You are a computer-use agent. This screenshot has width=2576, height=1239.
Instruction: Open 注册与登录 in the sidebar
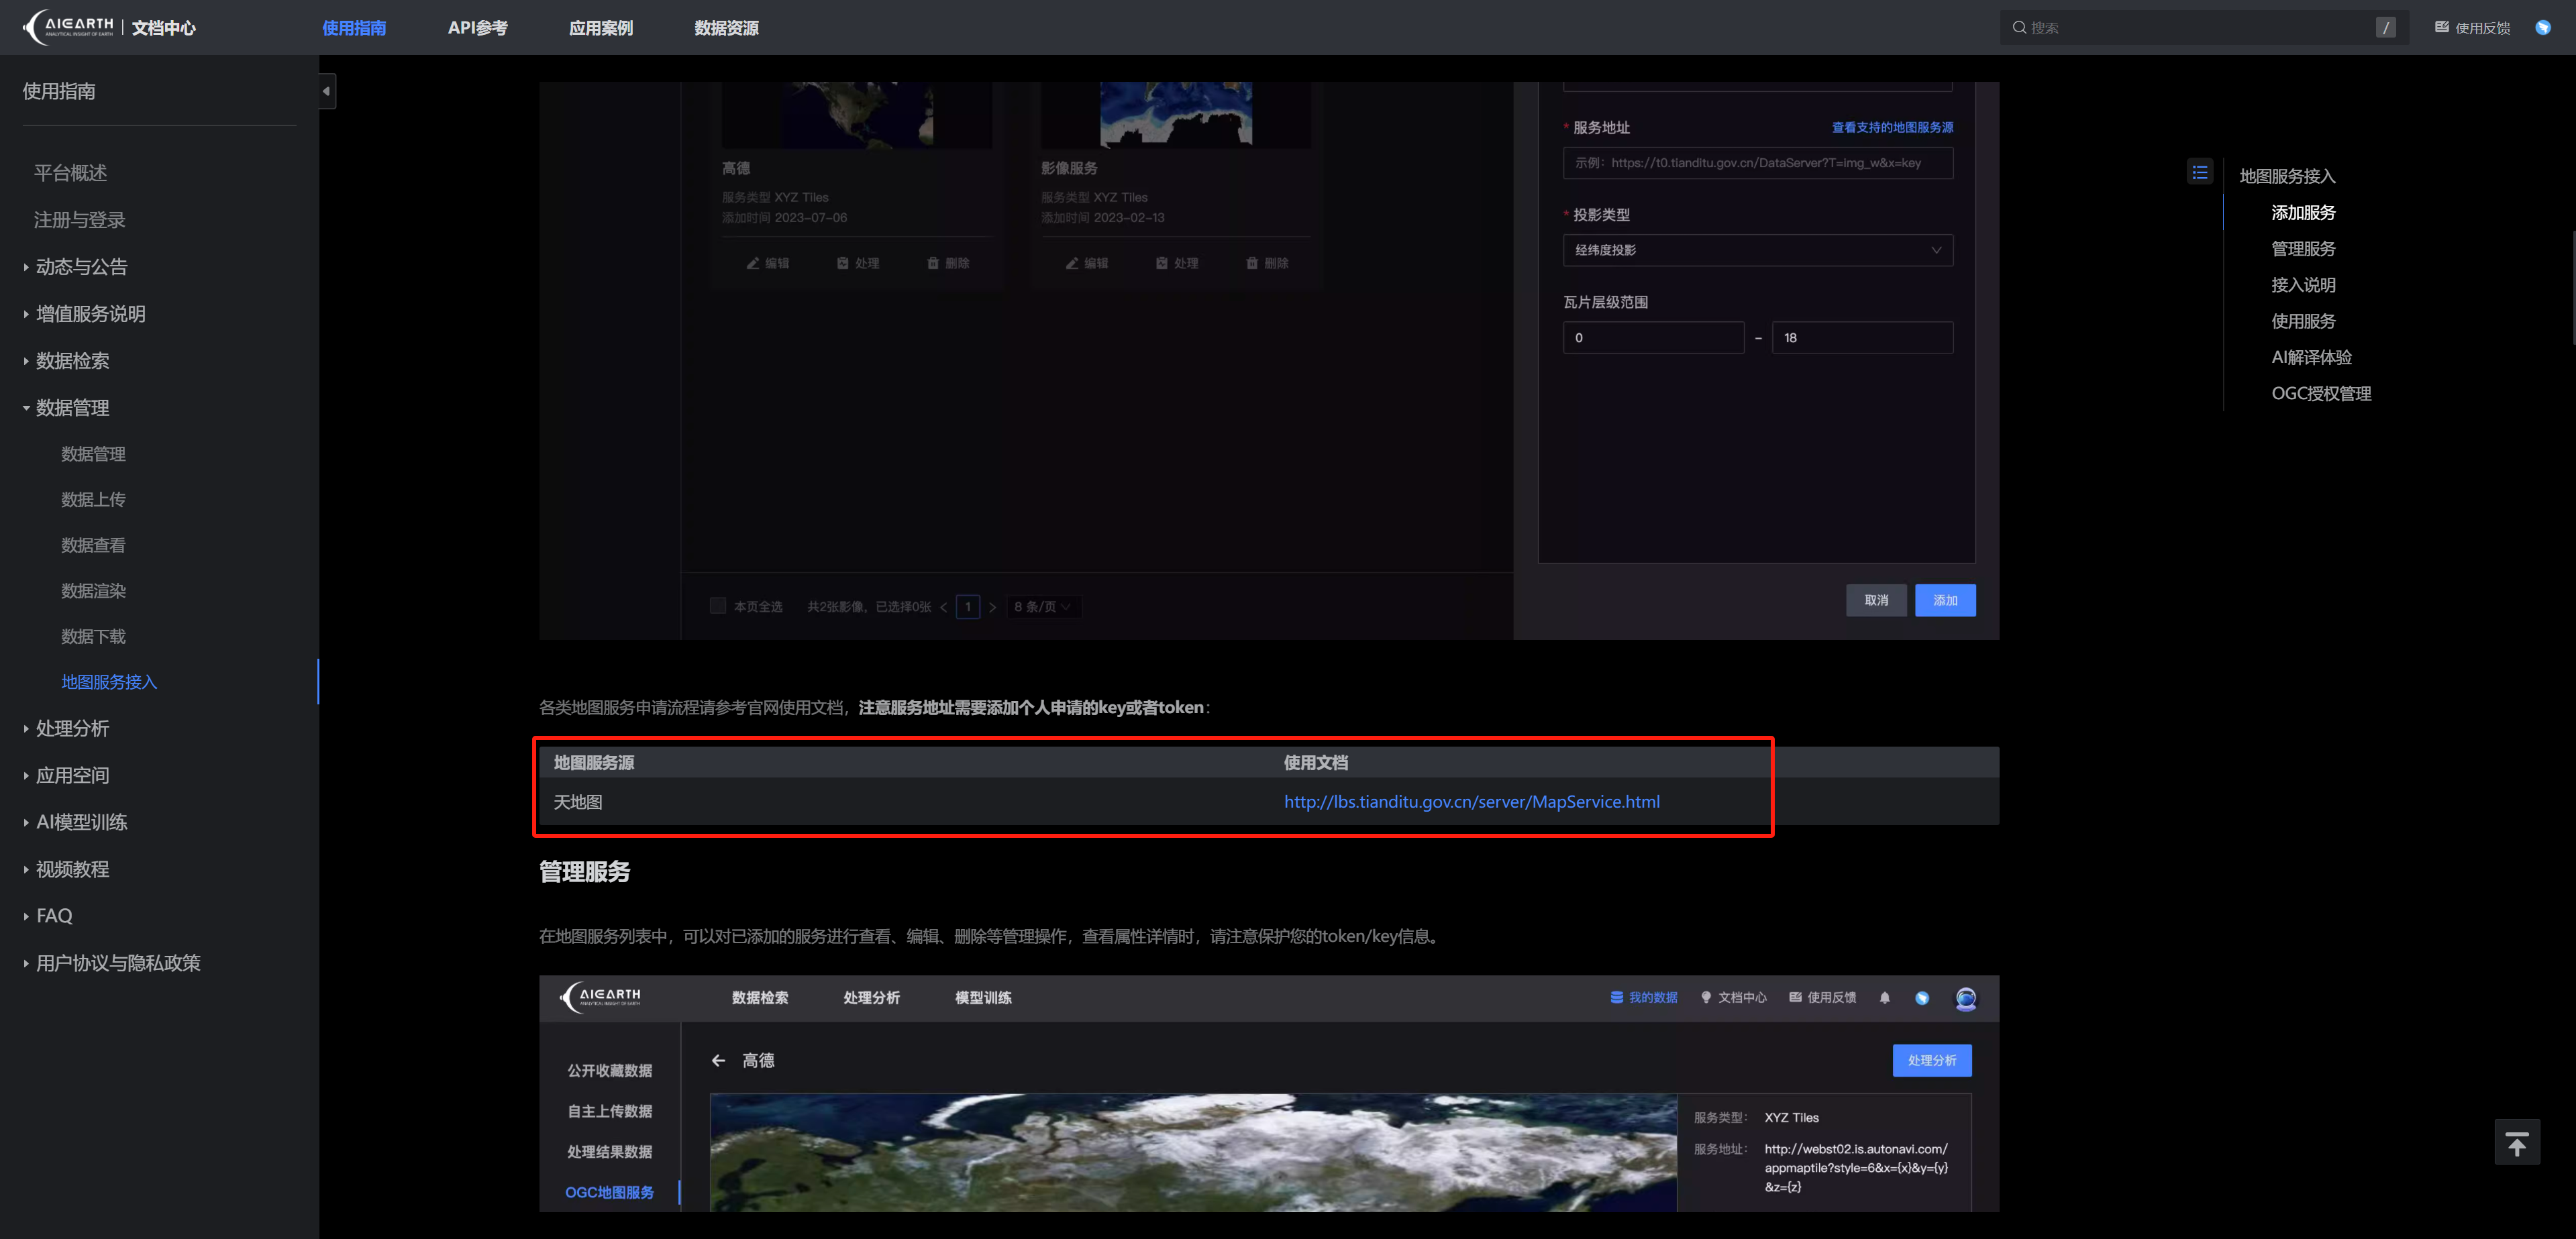79,220
